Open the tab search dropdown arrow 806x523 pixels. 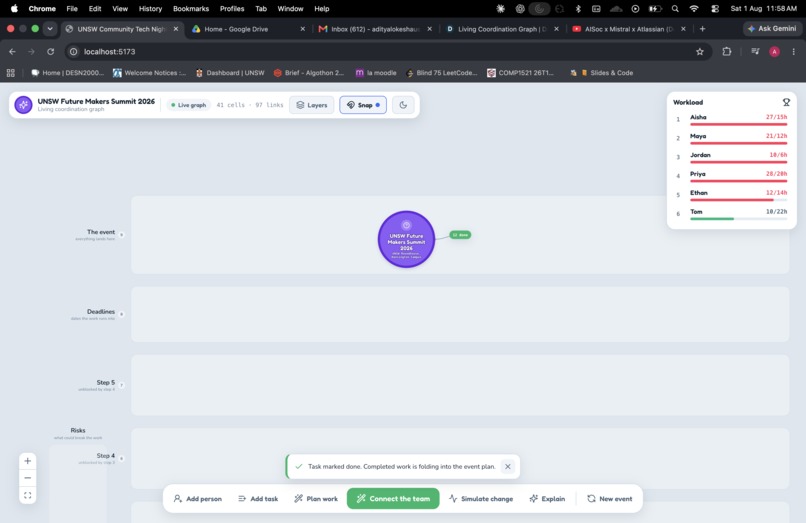[50, 29]
